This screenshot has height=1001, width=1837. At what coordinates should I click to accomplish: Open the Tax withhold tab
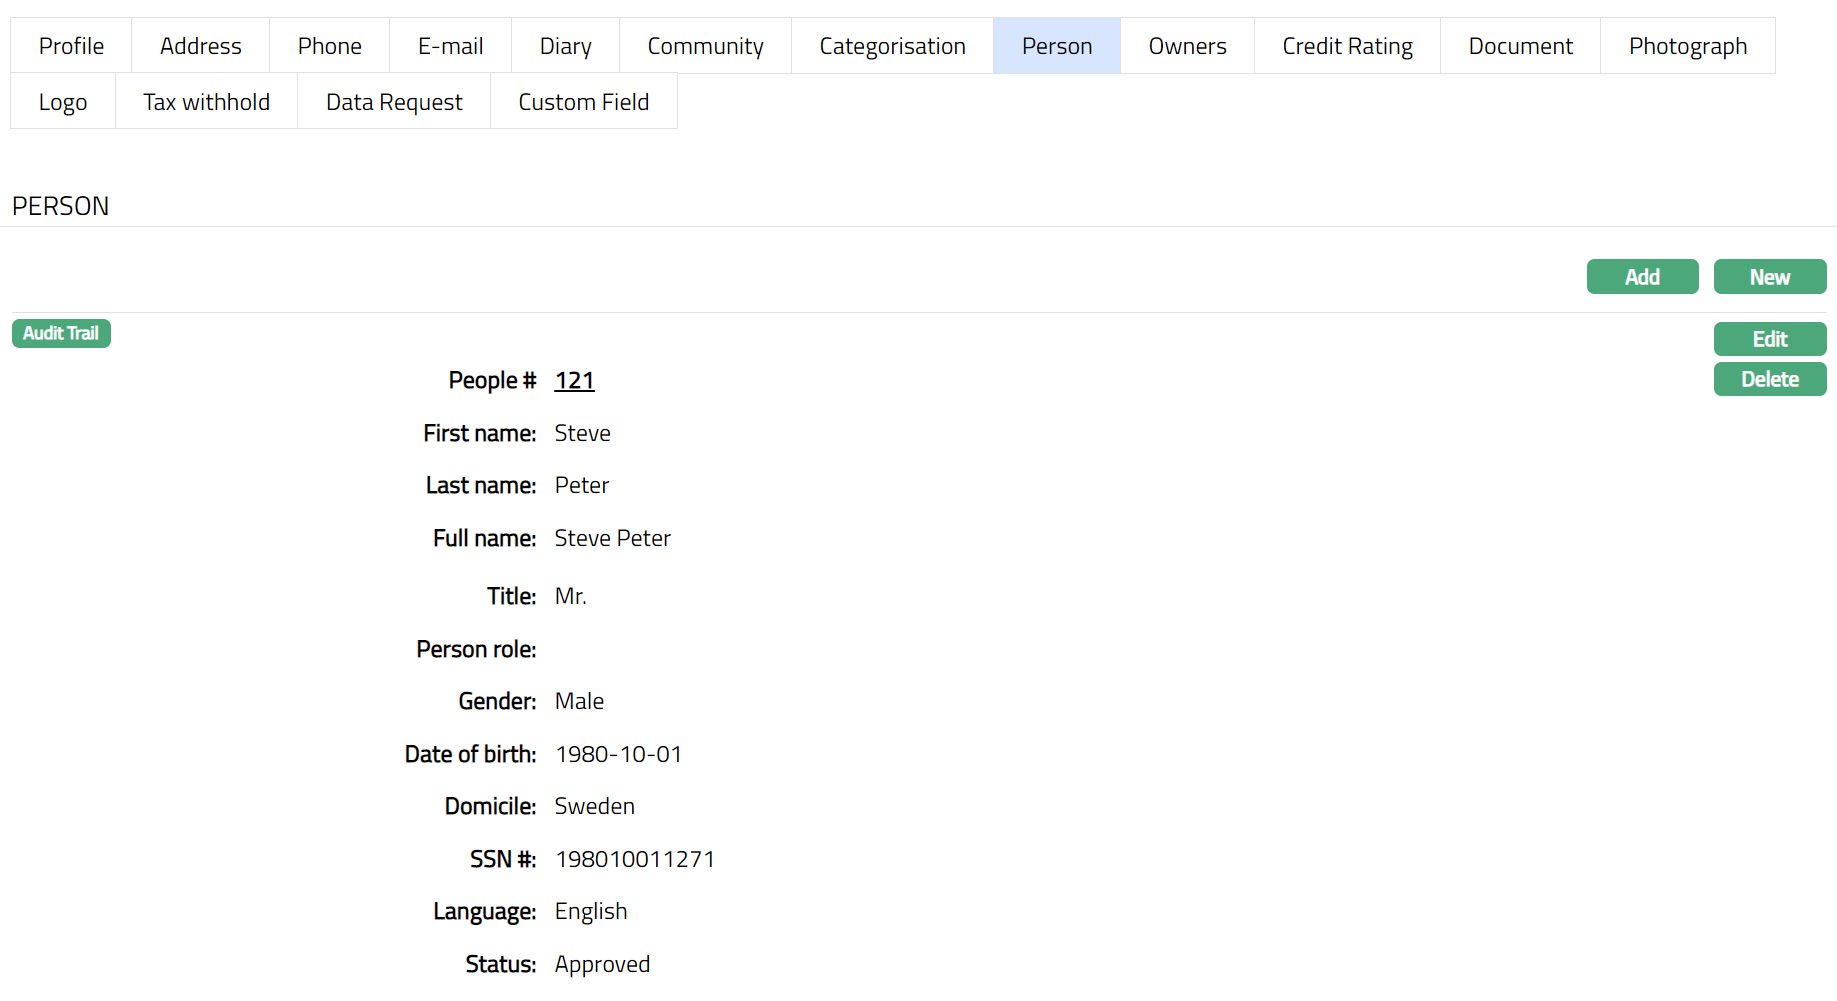point(206,102)
